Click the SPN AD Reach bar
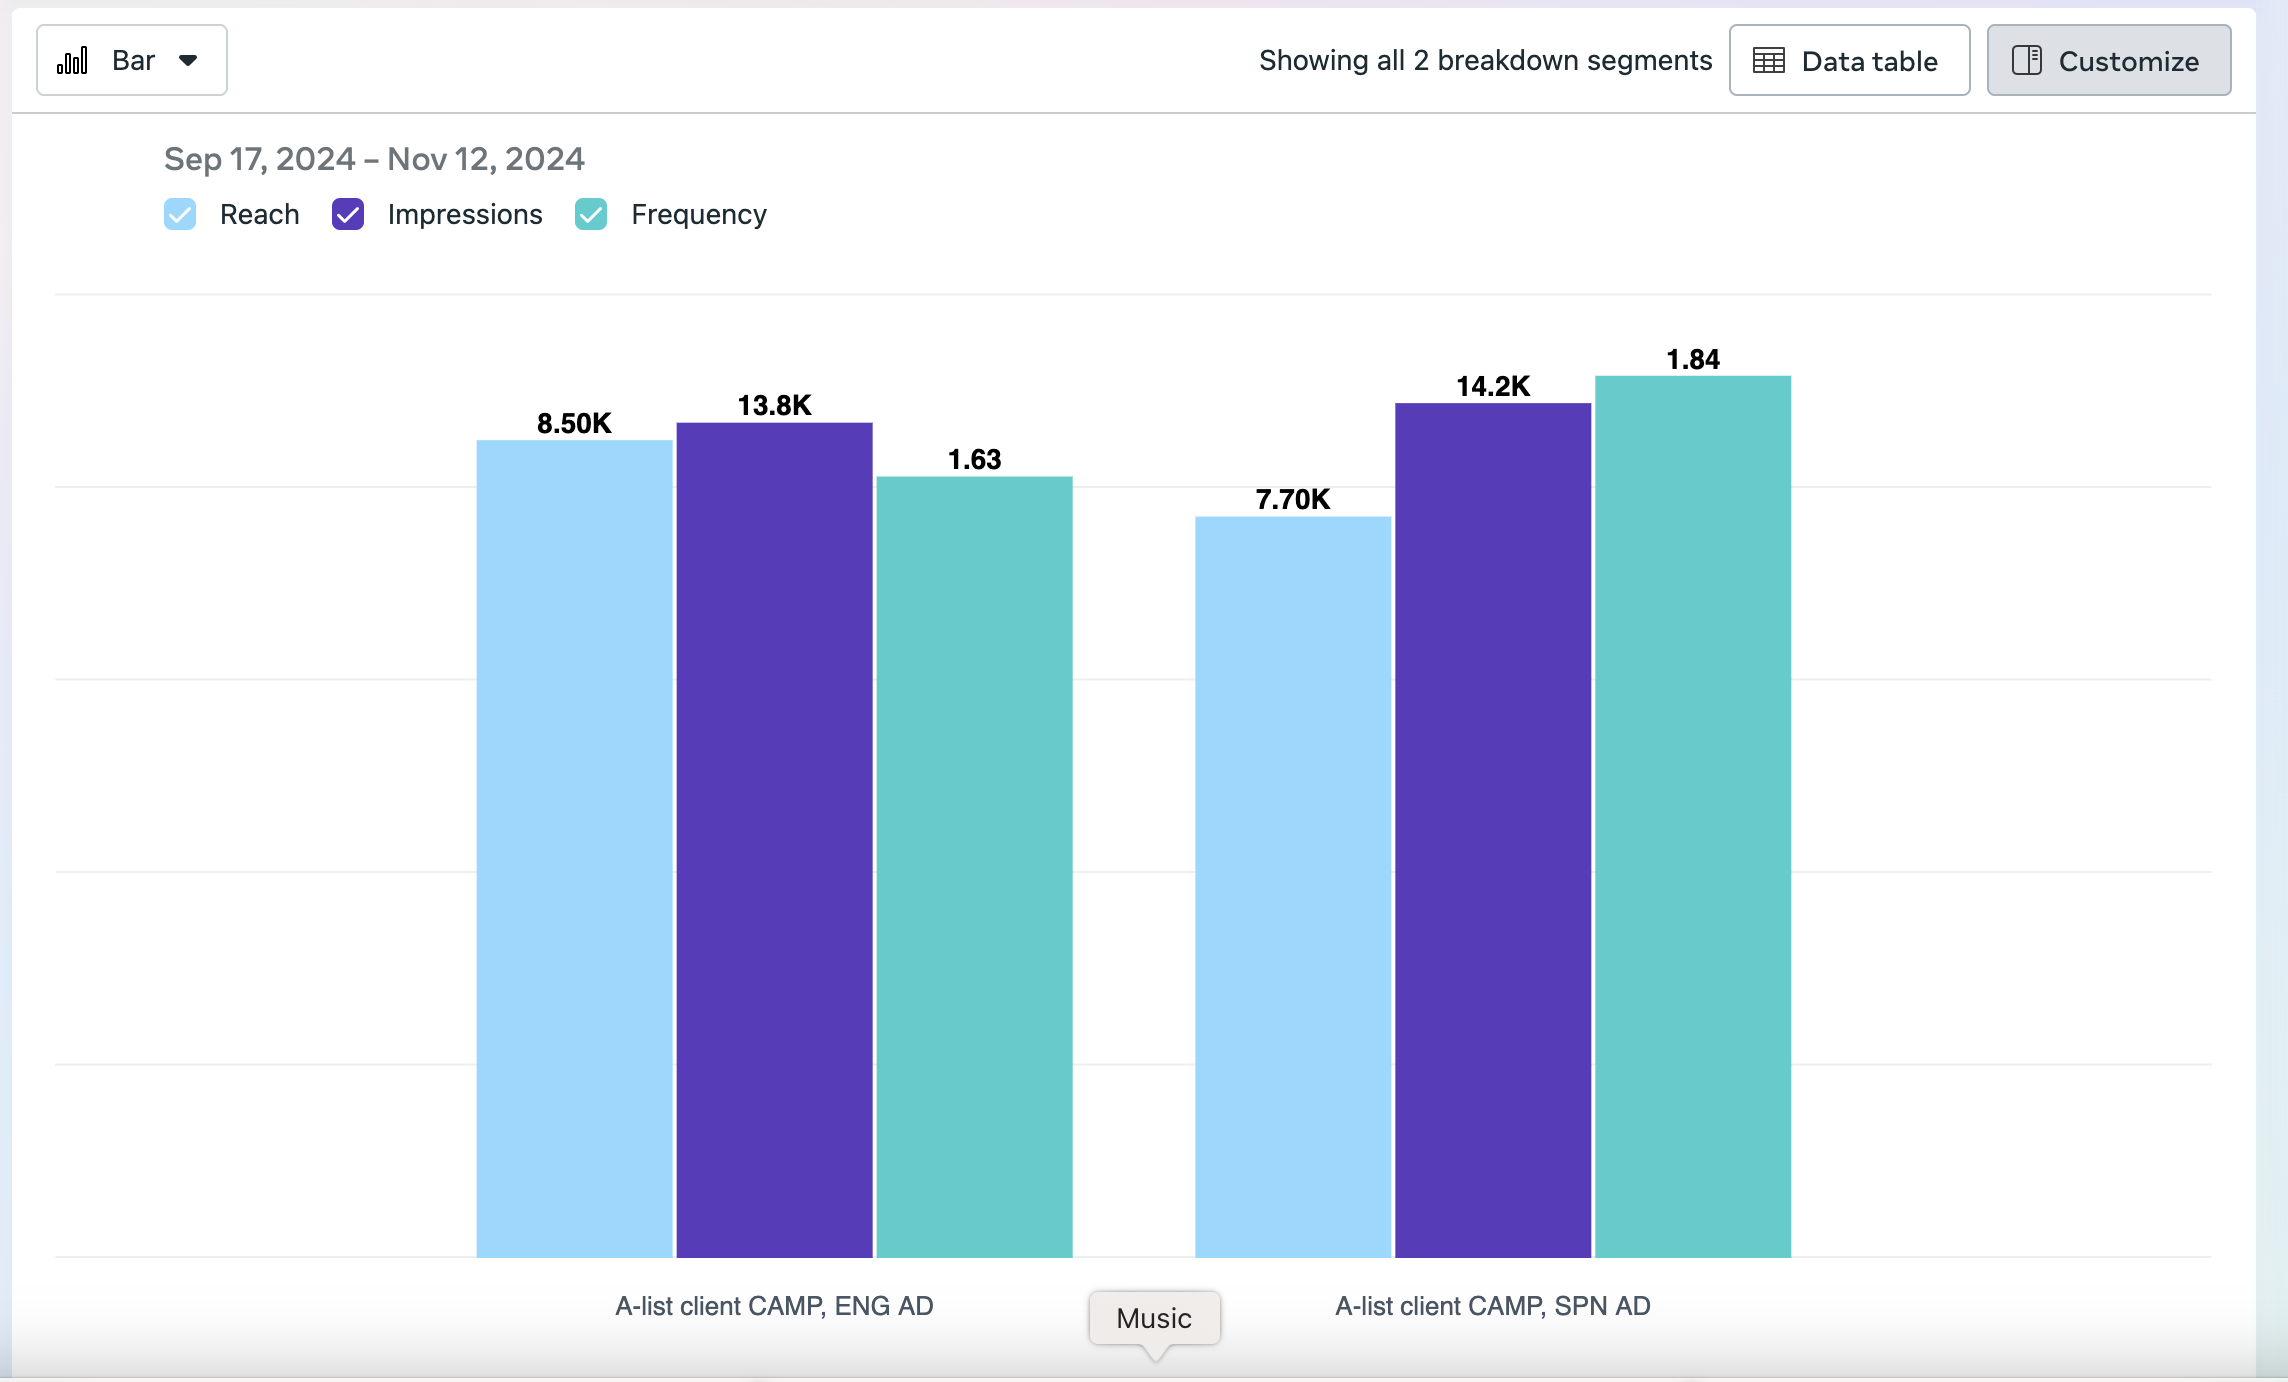This screenshot has height=1382, width=2288. click(1292, 886)
